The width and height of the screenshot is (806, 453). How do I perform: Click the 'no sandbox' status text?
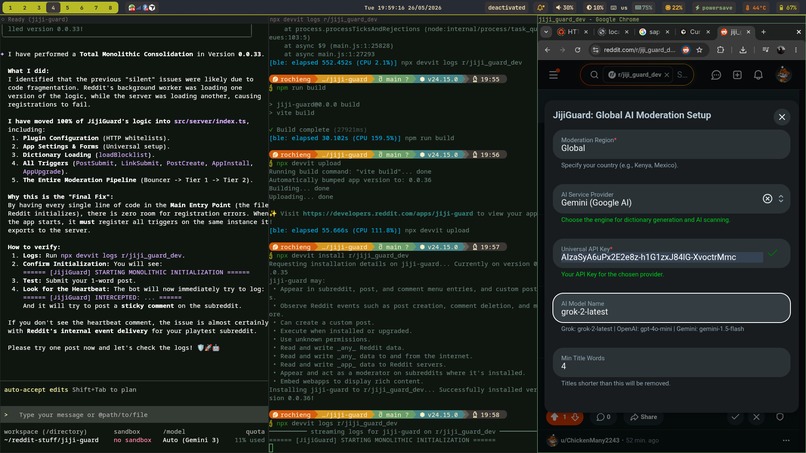133,440
